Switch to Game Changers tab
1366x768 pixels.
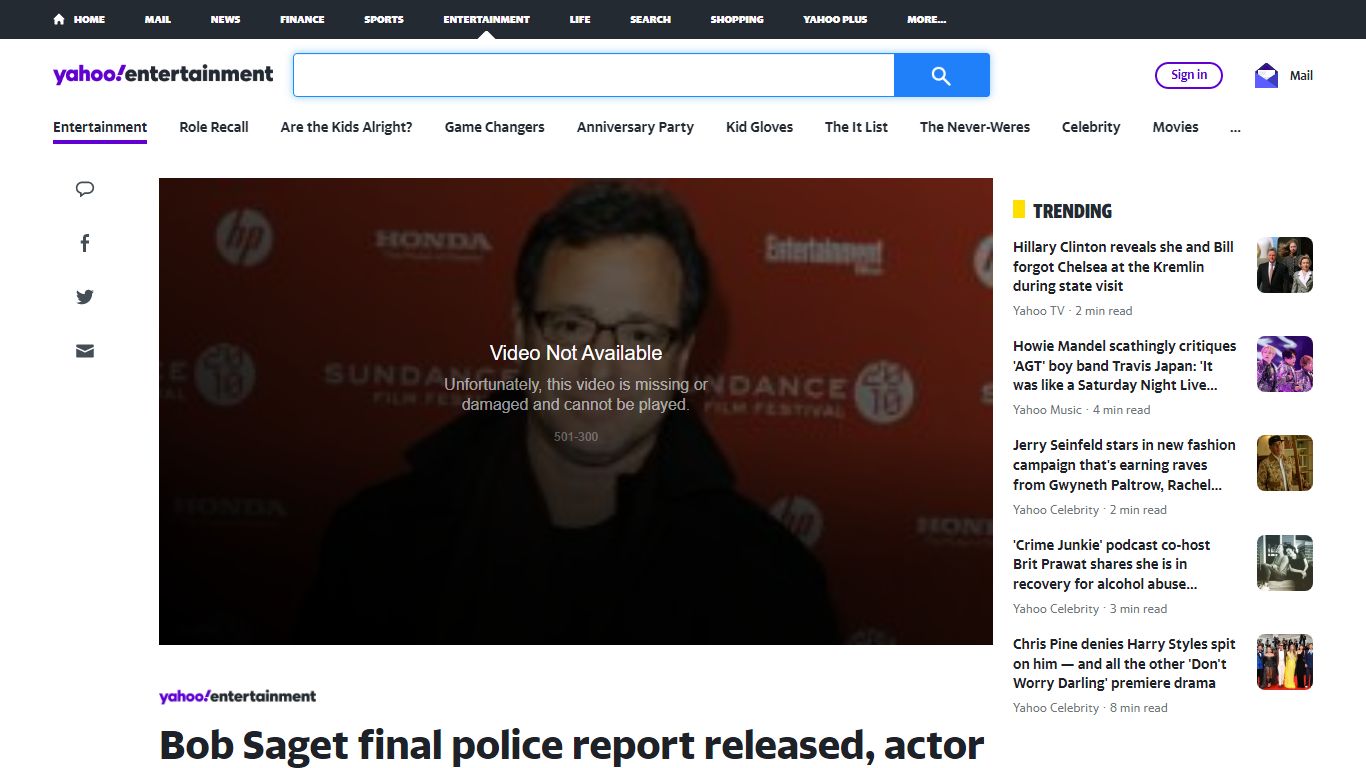[x=495, y=127]
